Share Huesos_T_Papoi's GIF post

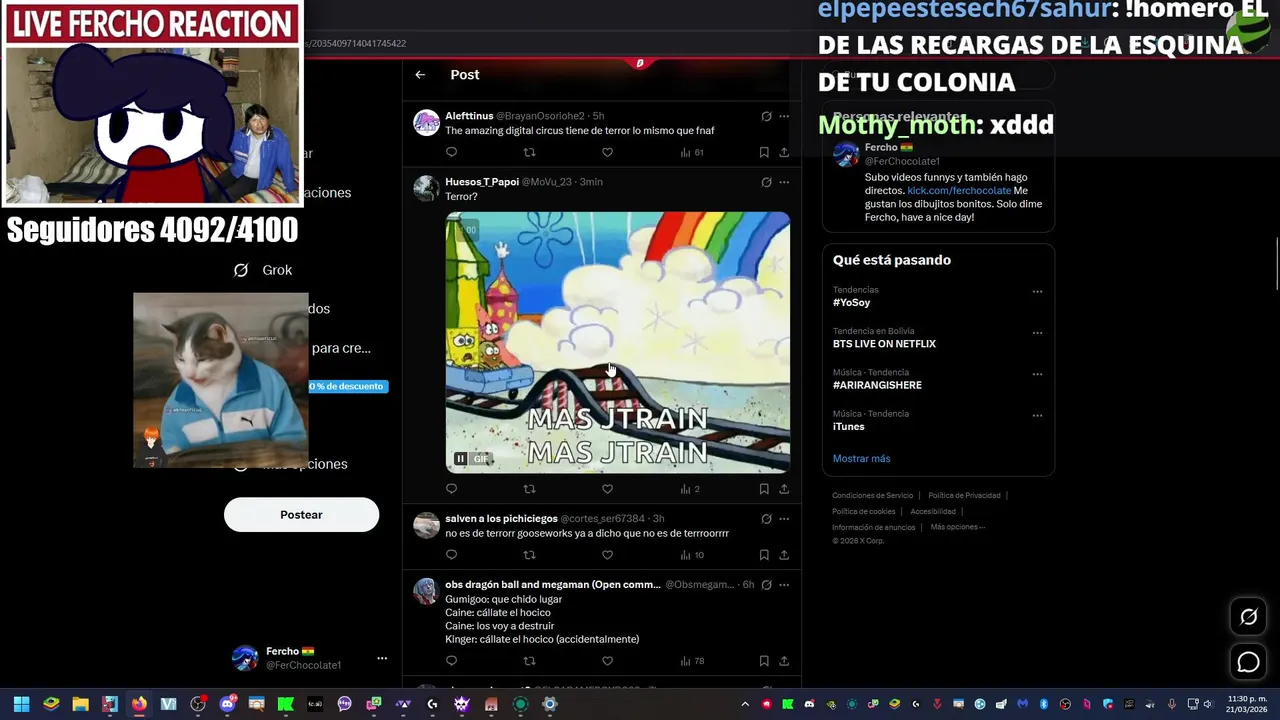coord(784,489)
